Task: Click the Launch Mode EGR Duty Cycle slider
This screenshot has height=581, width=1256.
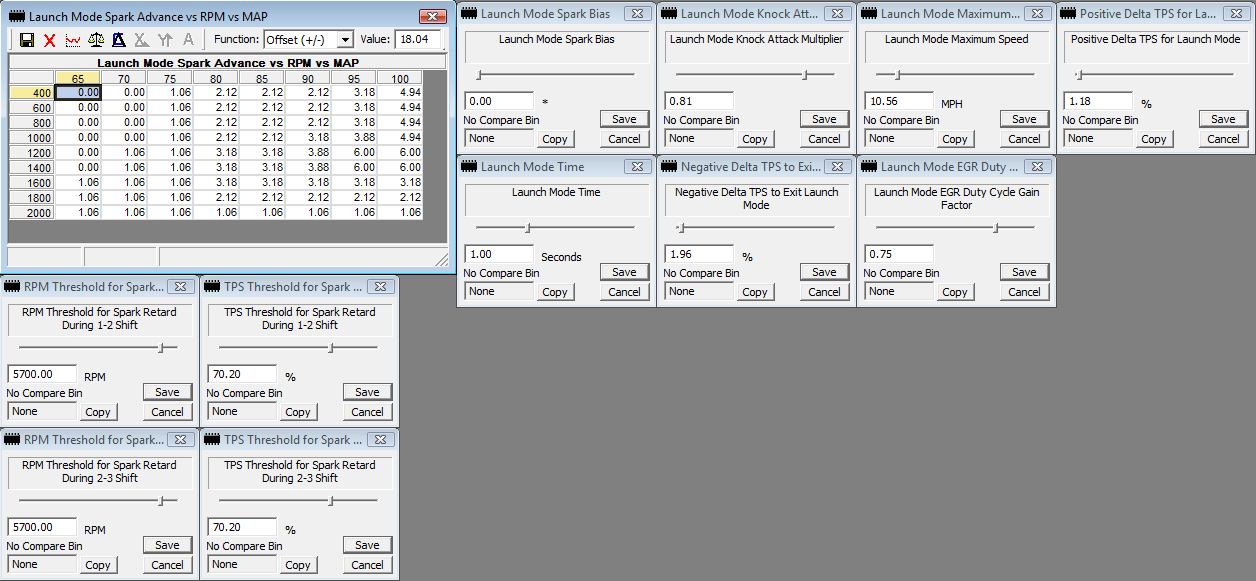Action: [x=996, y=228]
